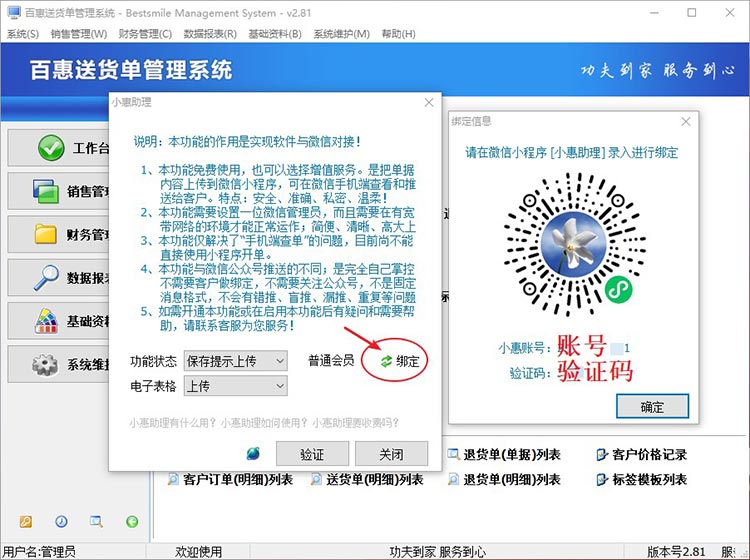Click the 验证码 label
The height and width of the screenshot is (560, 750).
(x=530, y=373)
